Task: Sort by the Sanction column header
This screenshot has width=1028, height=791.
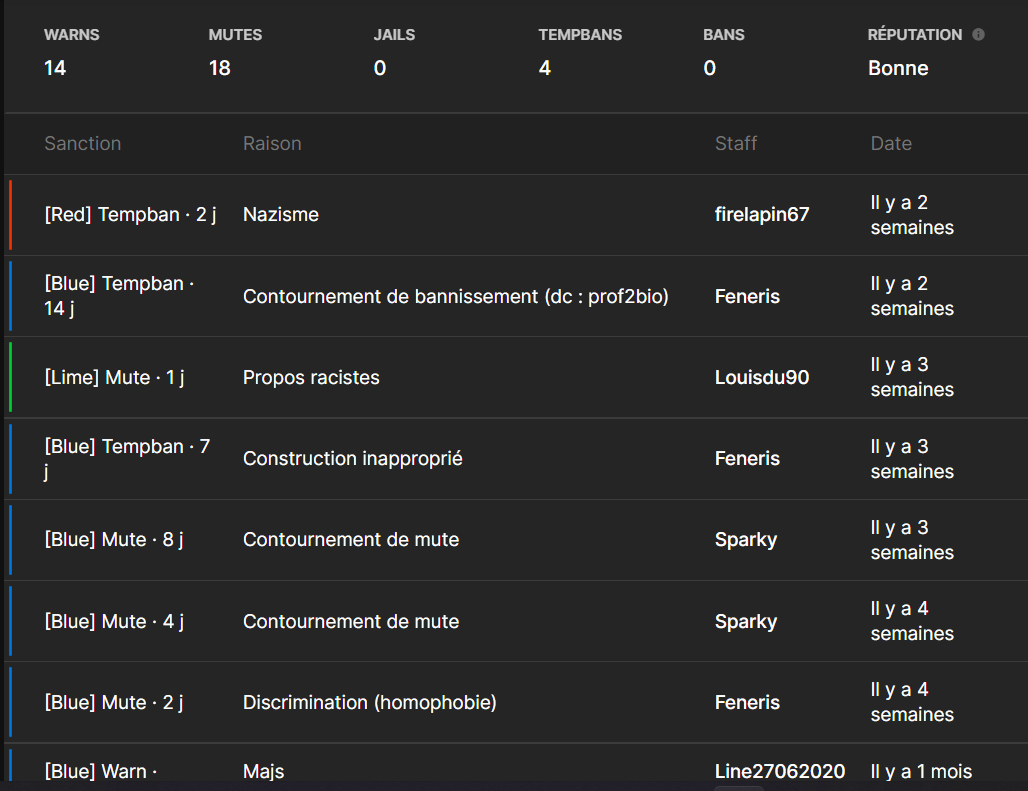Action: 82,144
